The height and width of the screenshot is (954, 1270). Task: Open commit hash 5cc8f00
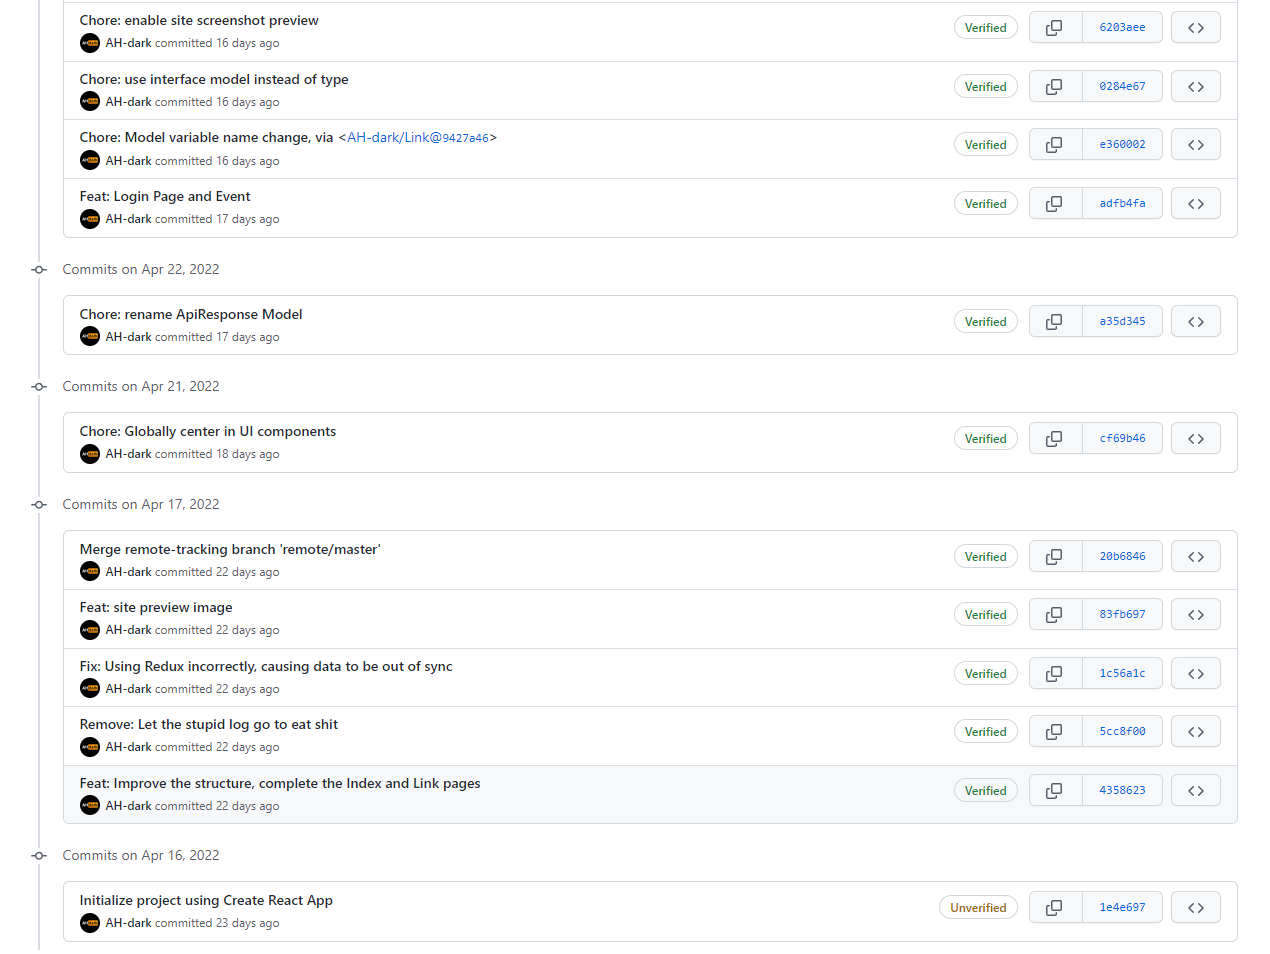click(1122, 732)
